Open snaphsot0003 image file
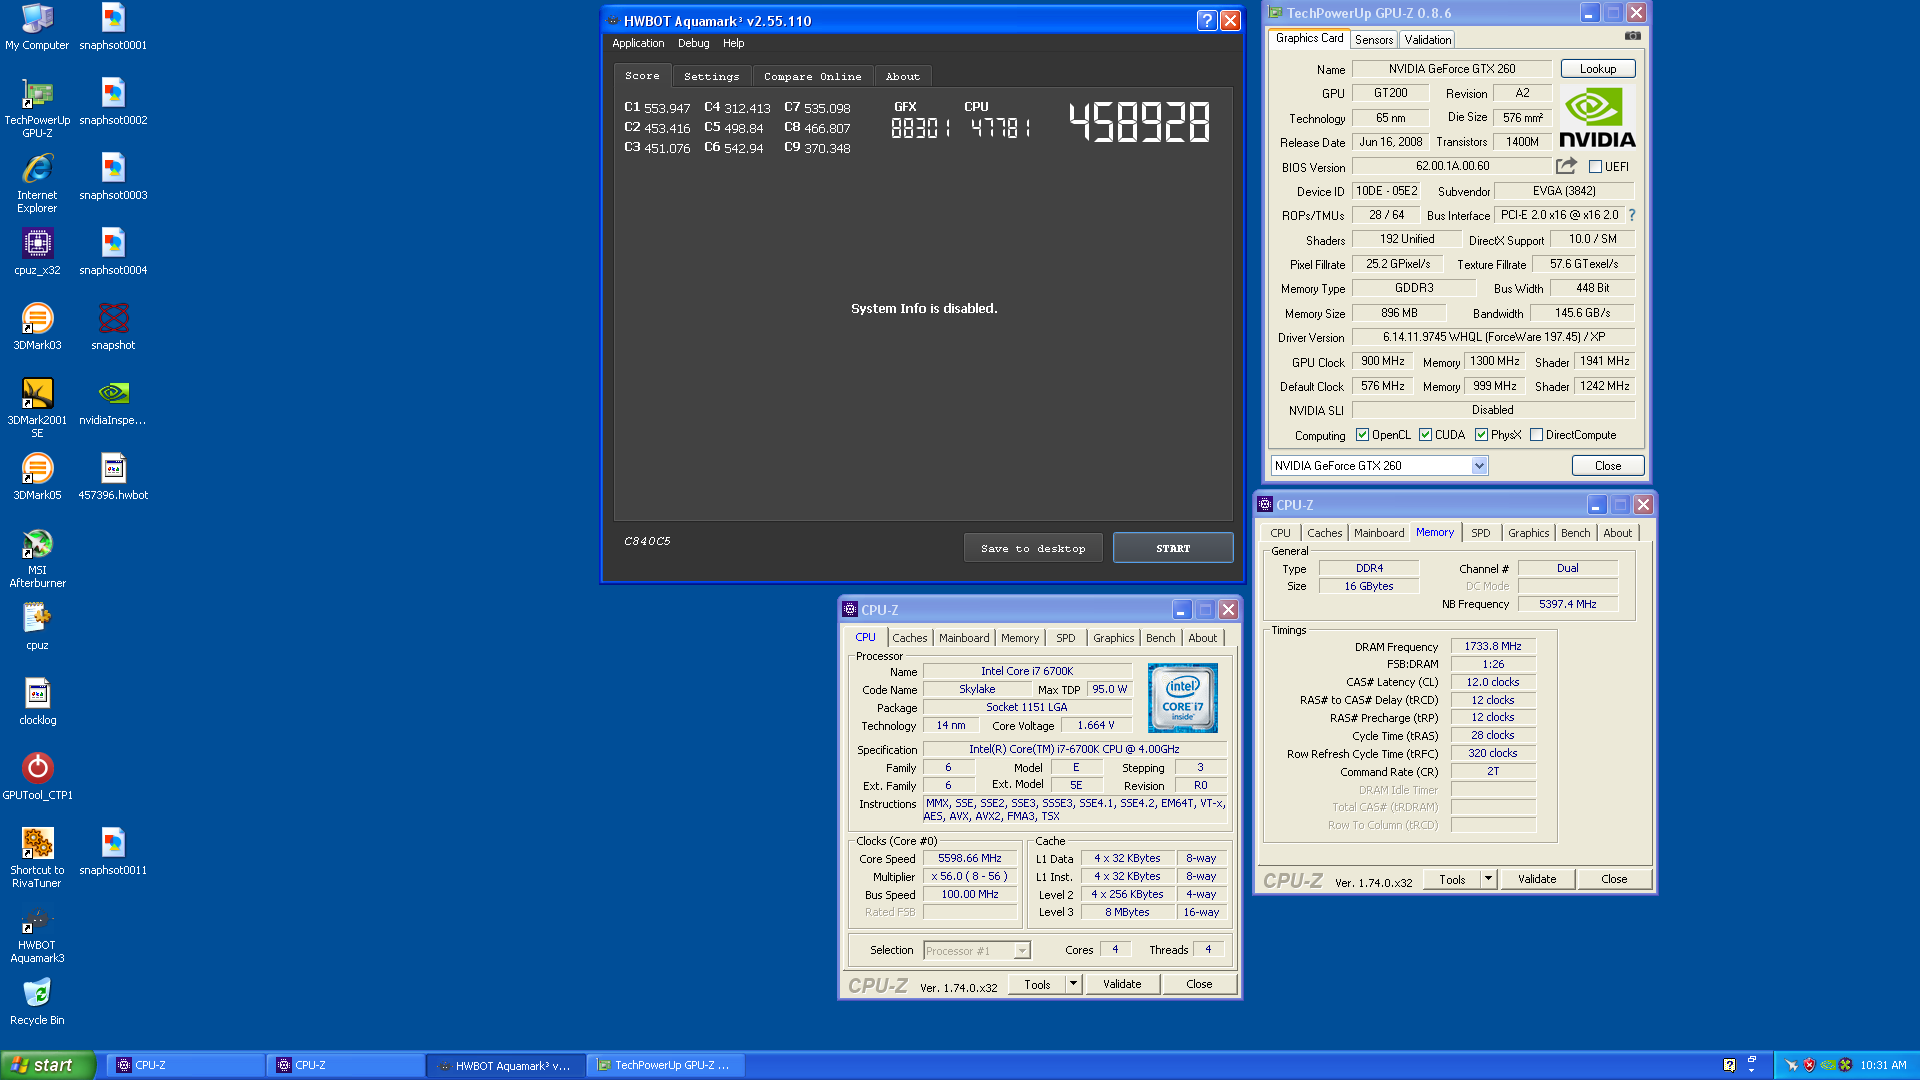Image resolution: width=1920 pixels, height=1080 pixels. click(x=113, y=177)
